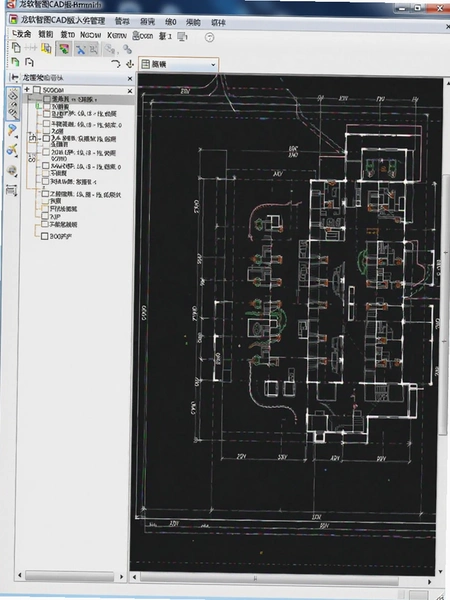Click the green page icon in third toolbar row
Image resolution: width=450 pixels, height=600 pixels.
tap(15, 62)
